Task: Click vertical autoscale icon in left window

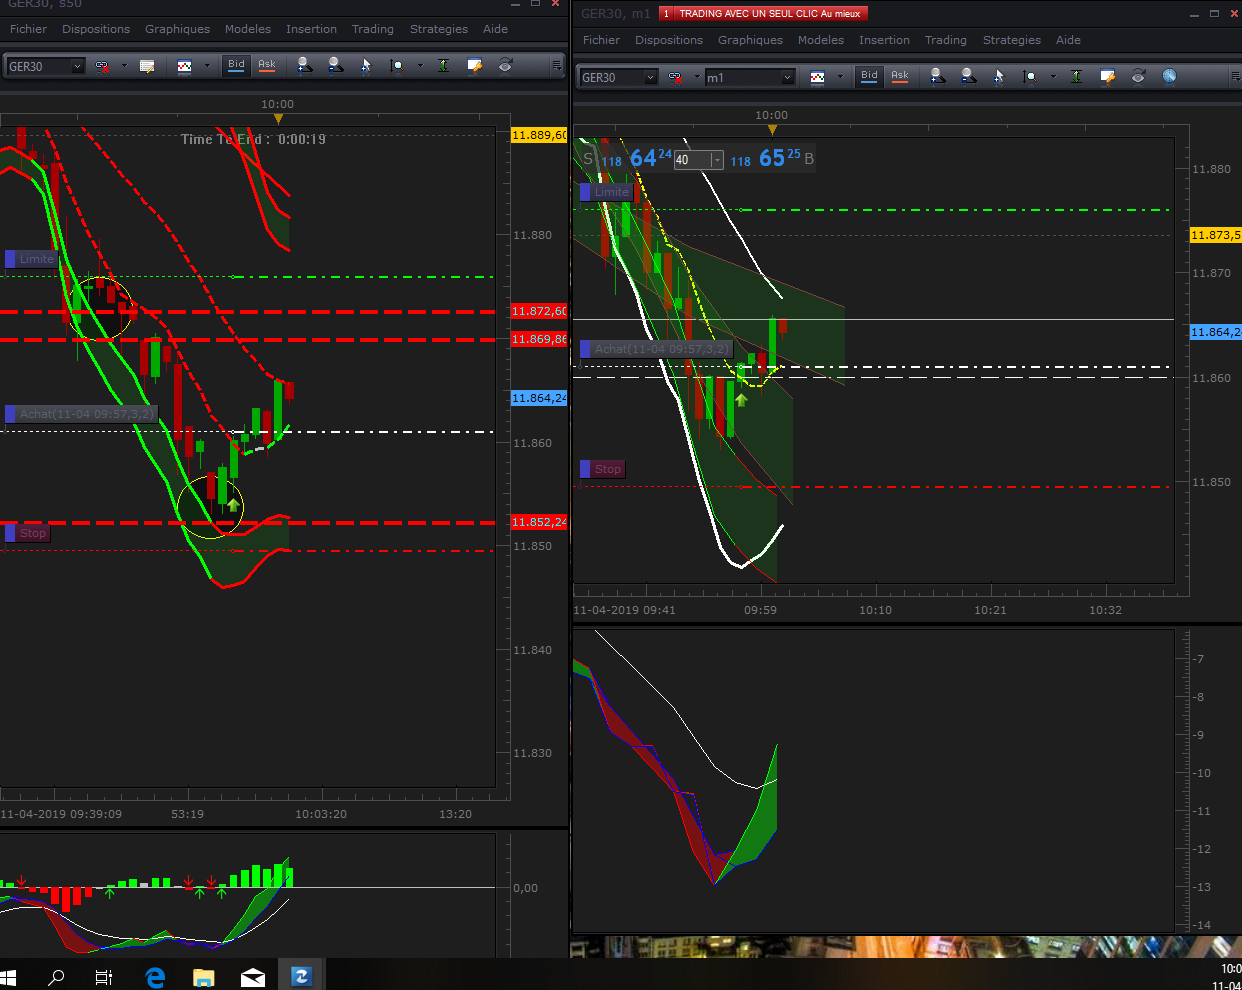Action: [443, 66]
